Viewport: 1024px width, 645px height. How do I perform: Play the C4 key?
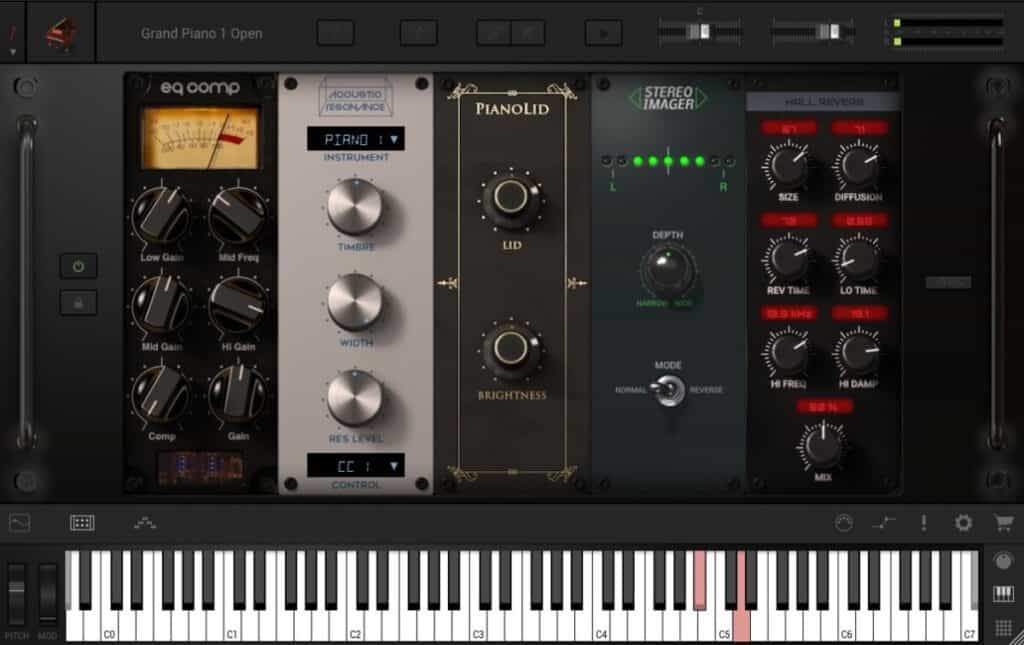click(x=601, y=625)
